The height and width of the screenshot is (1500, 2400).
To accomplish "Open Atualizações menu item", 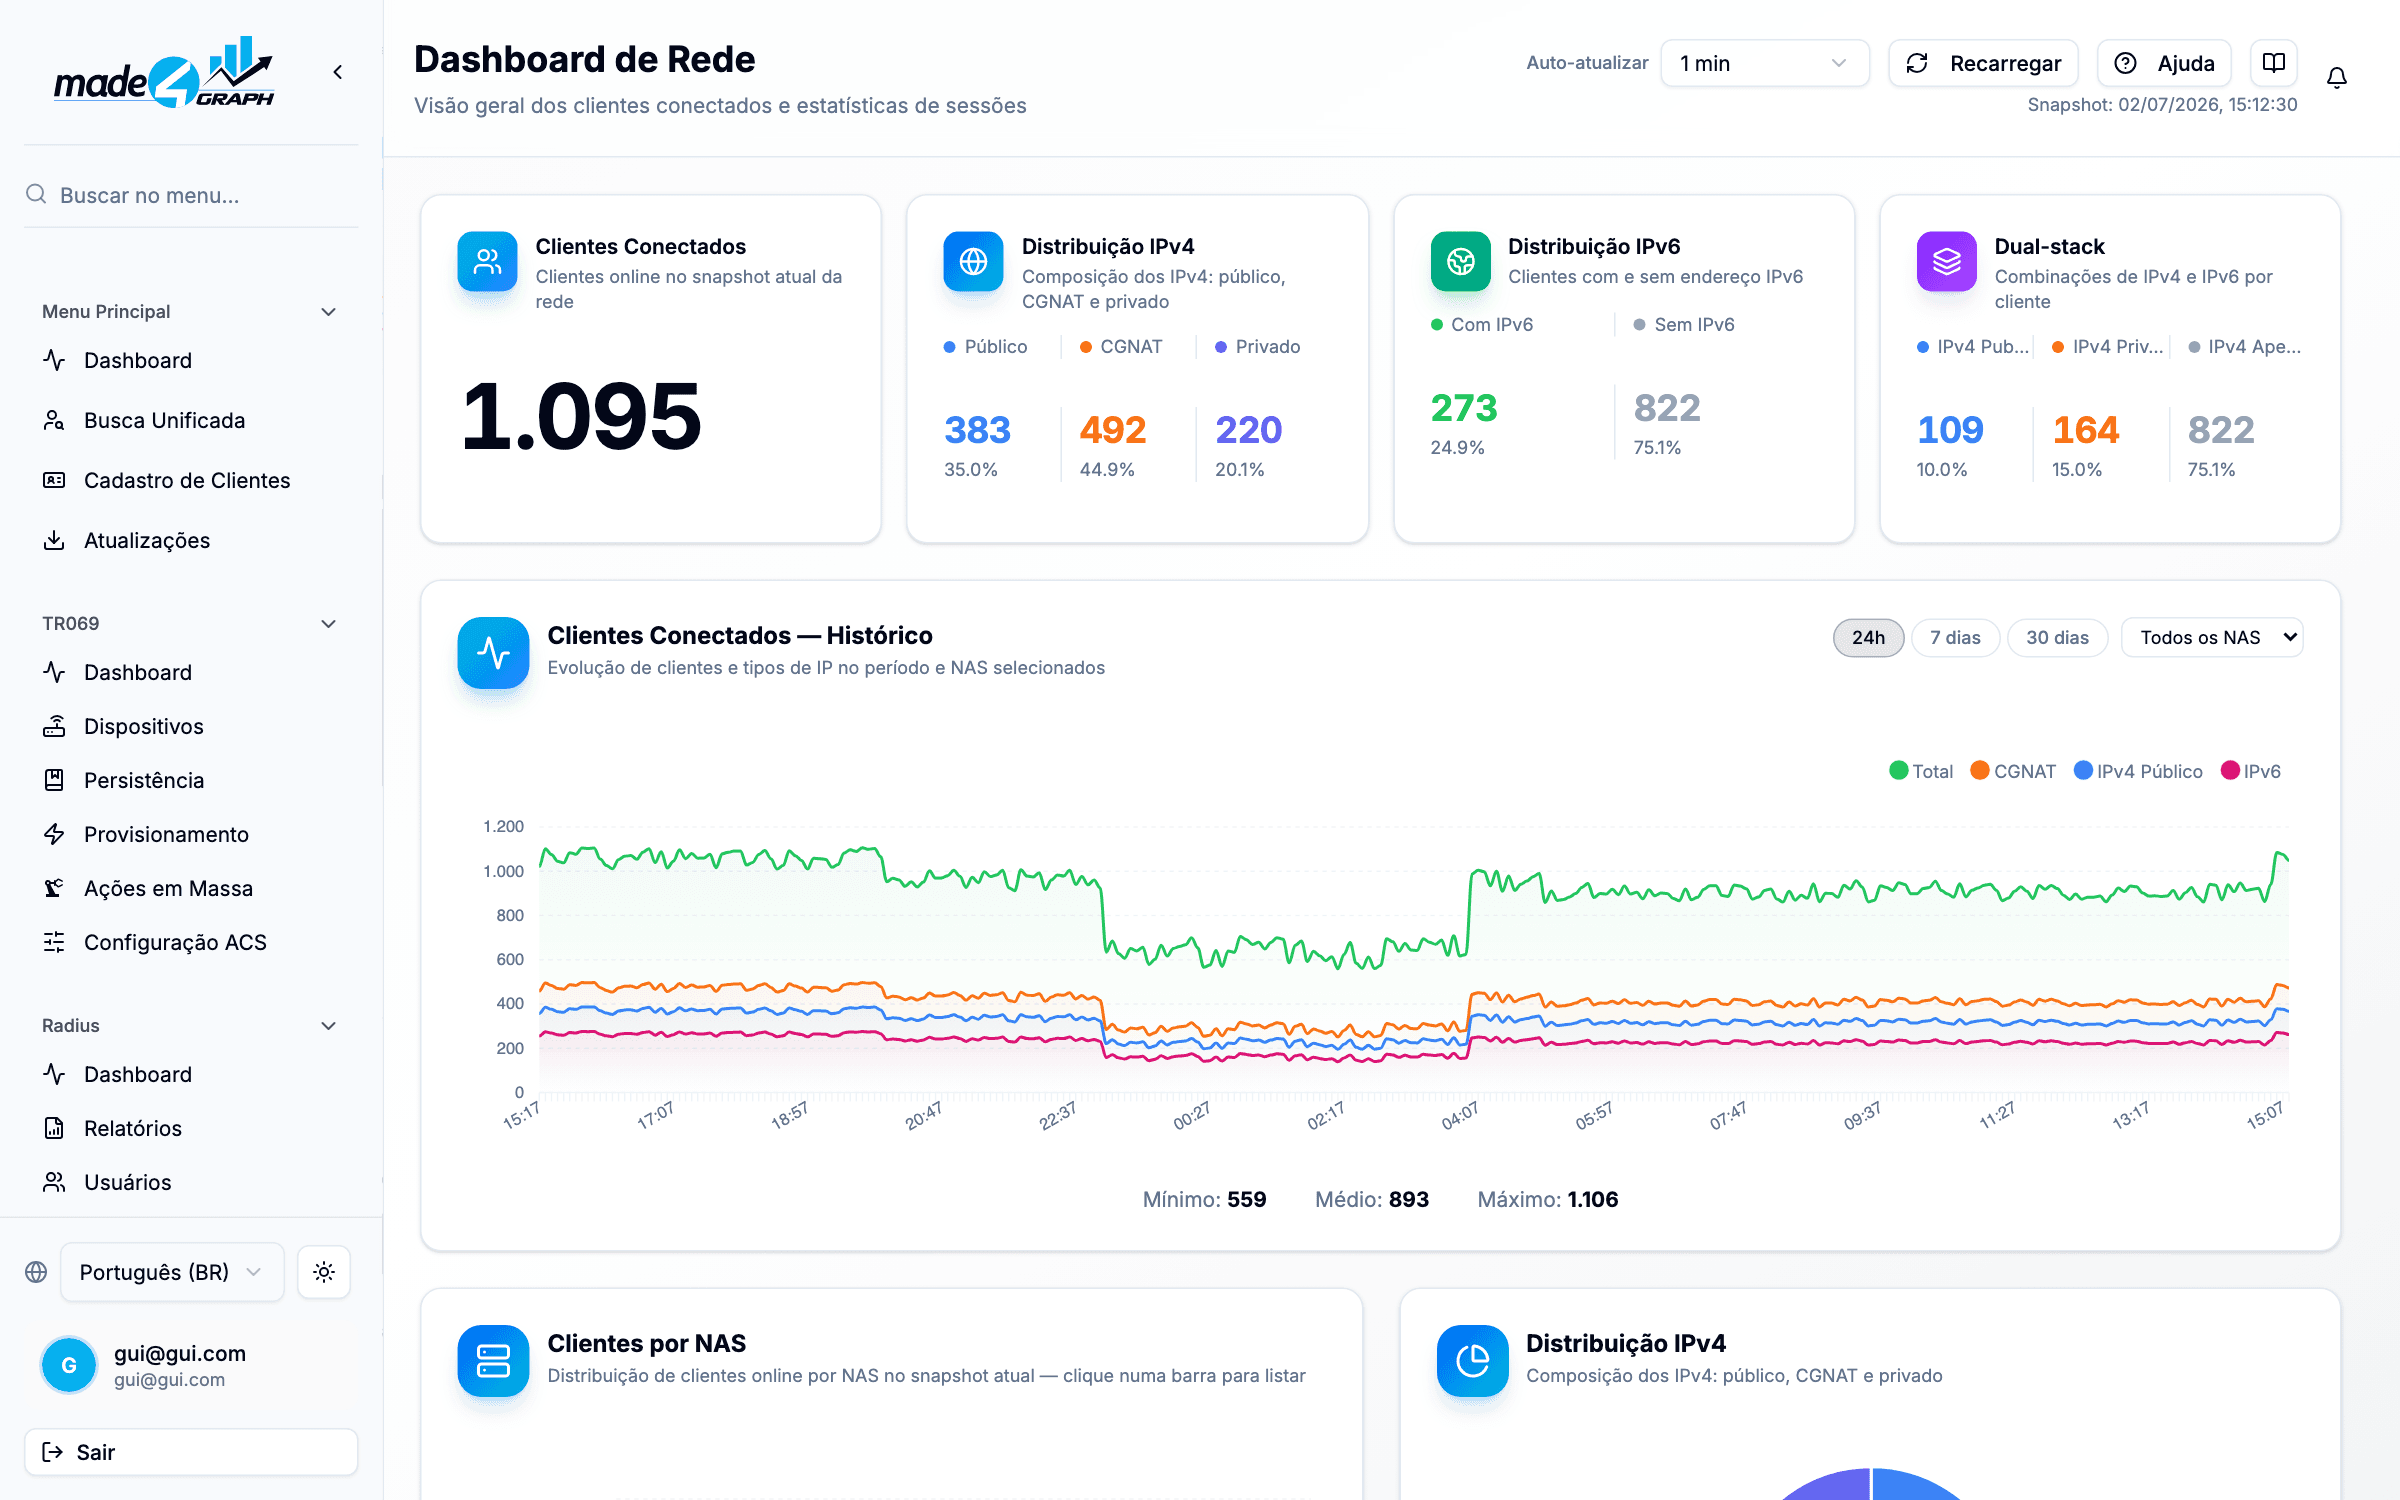I will tap(190, 540).
